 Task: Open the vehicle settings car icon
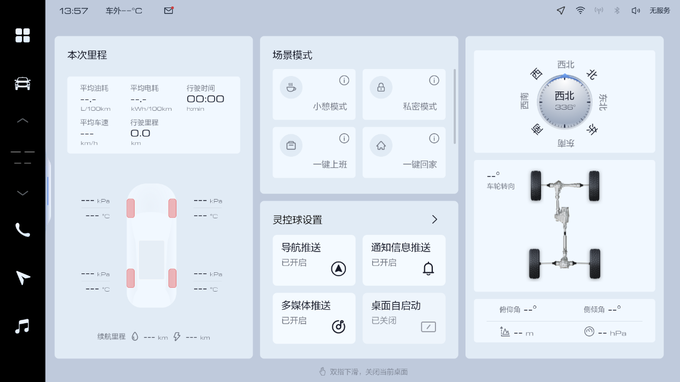point(23,83)
